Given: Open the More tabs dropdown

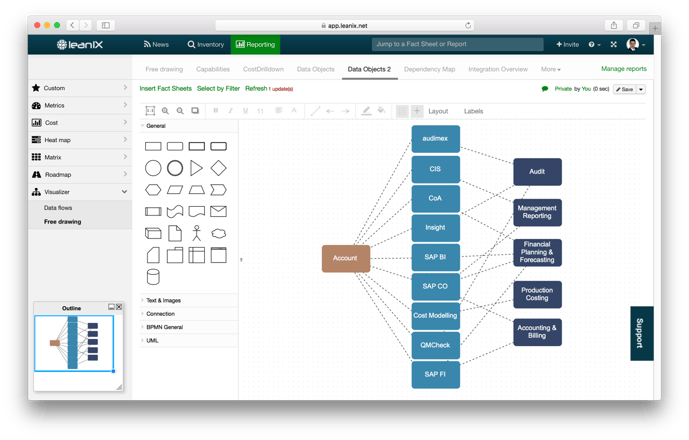Looking at the screenshot, I should click(x=550, y=69).
